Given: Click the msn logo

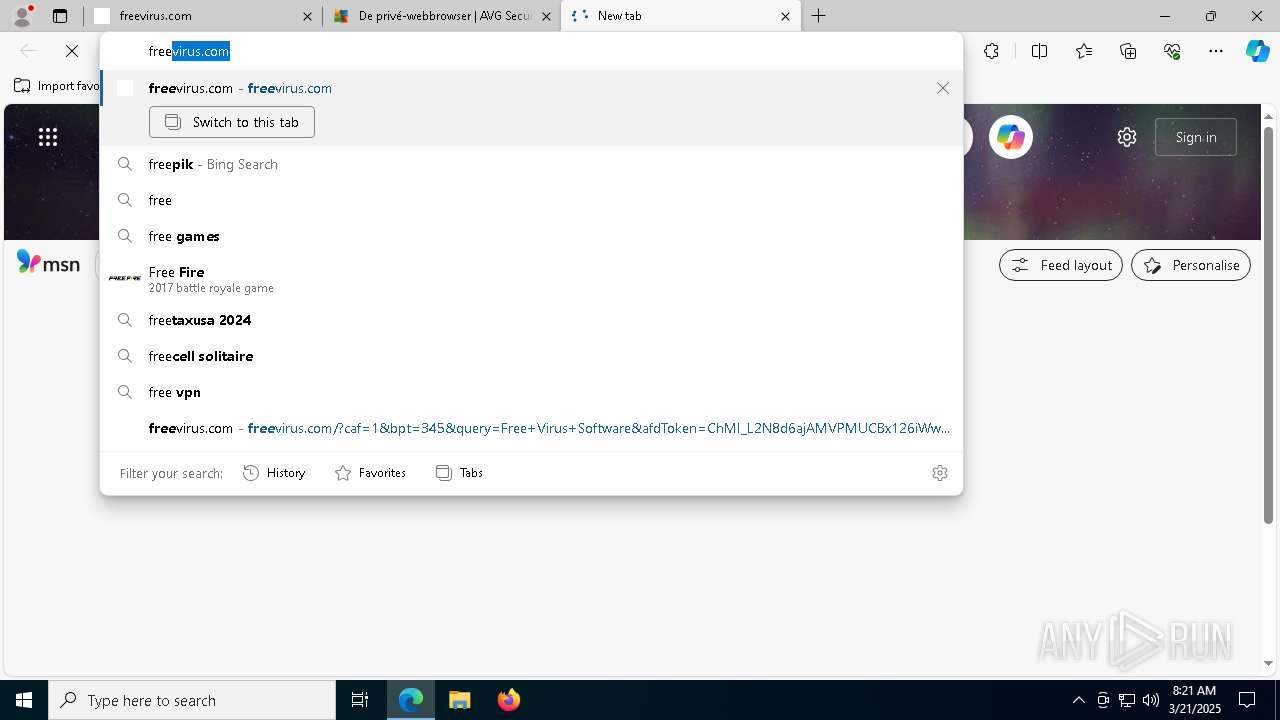Looking at the screenshot, I should point(48,264).
